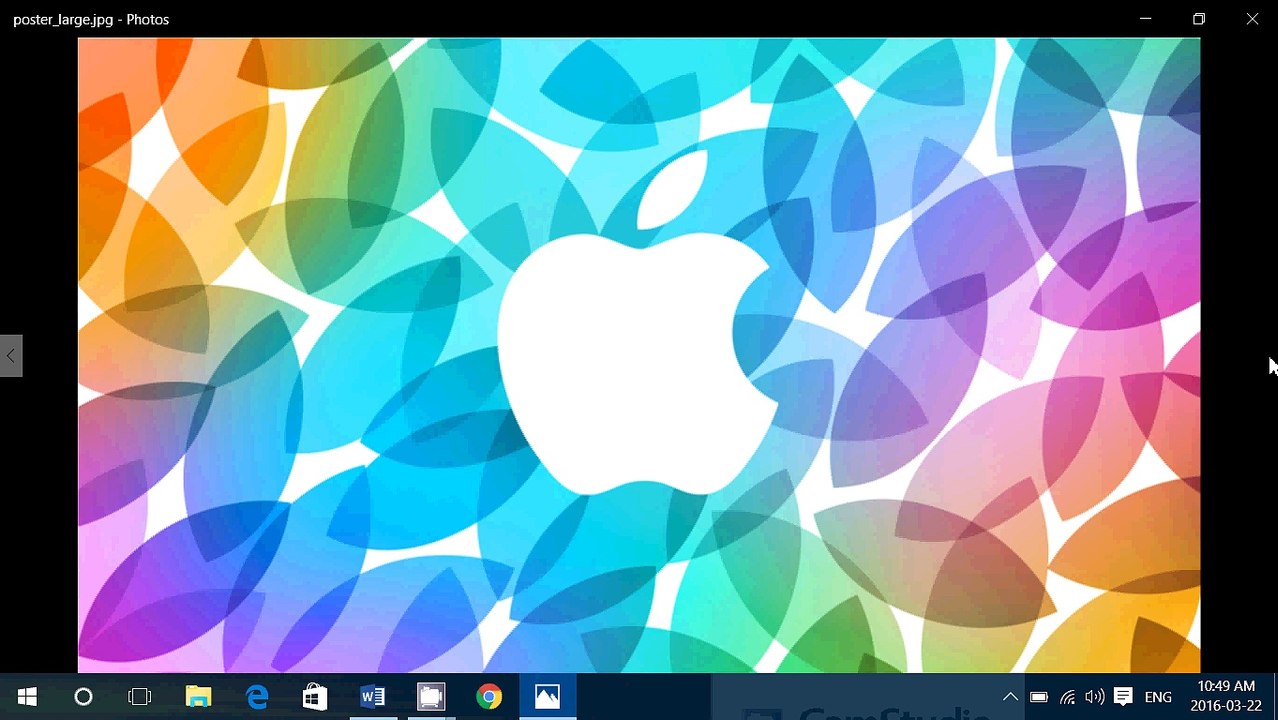The image size is (1278, 720).
Task: Show hidden system tray icons
Action: click(x=1010, y=697)
